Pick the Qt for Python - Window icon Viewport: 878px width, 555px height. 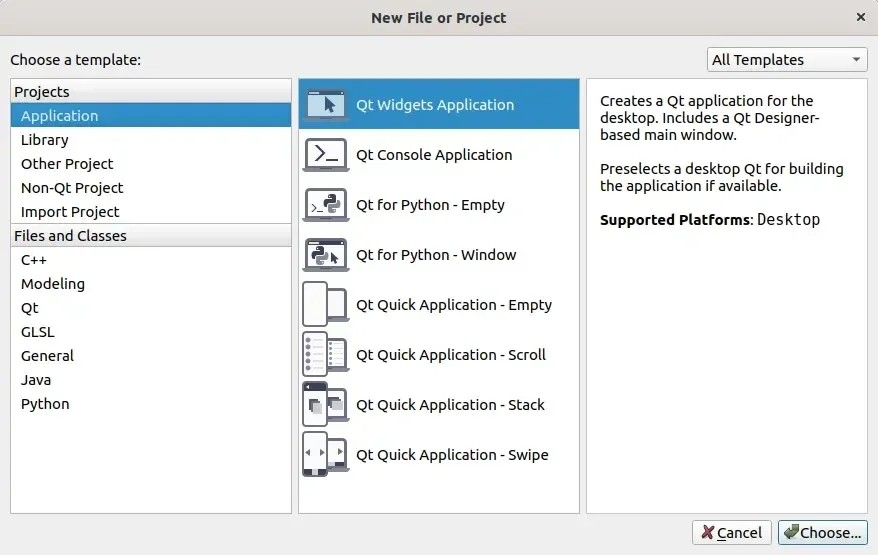326,255
